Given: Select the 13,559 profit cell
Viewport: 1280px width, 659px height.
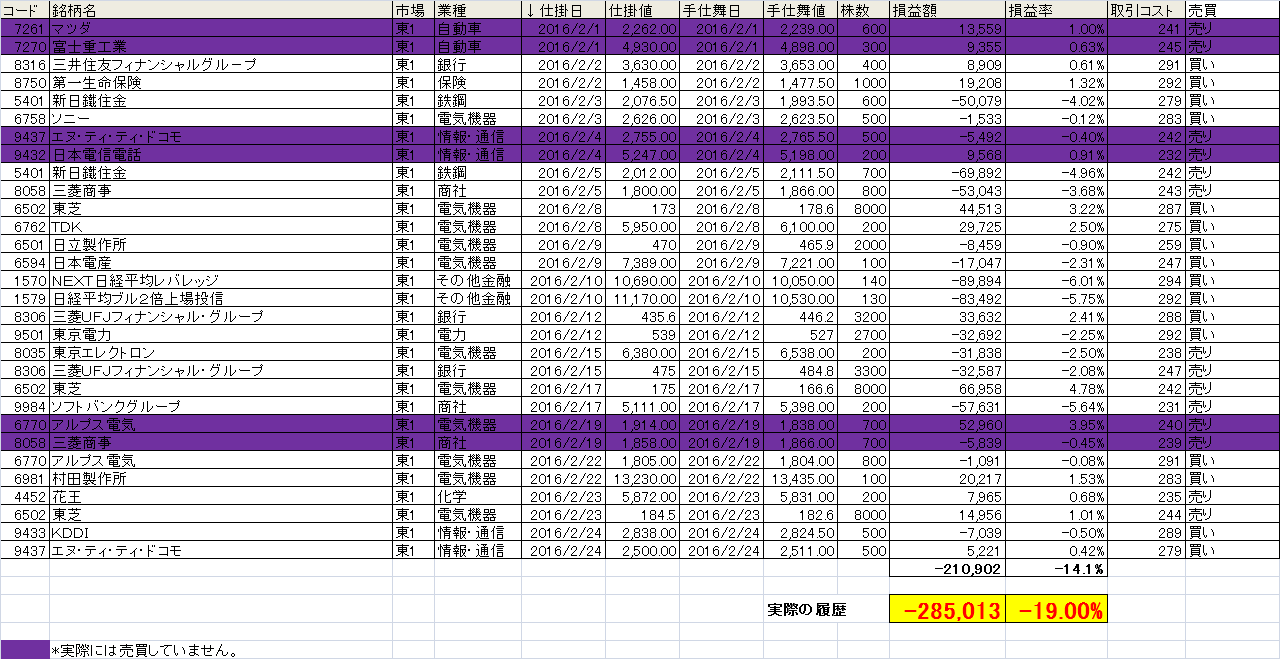Looking at the screenshot, I should pos(947,28).
